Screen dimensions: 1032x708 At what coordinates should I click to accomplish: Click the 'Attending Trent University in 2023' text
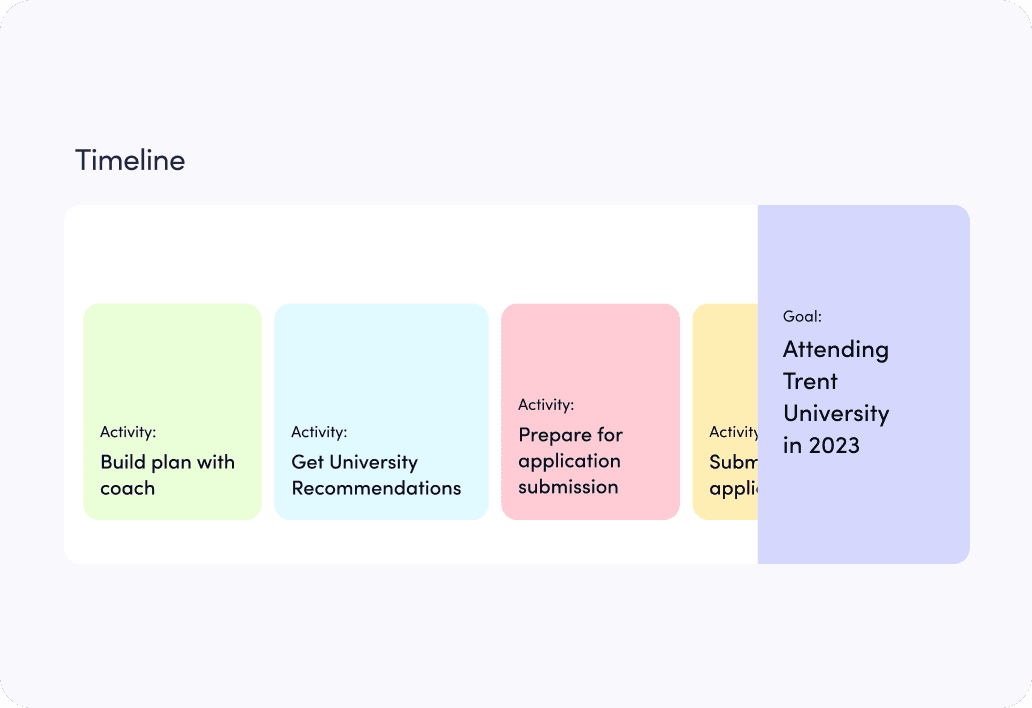pos(836,397)
